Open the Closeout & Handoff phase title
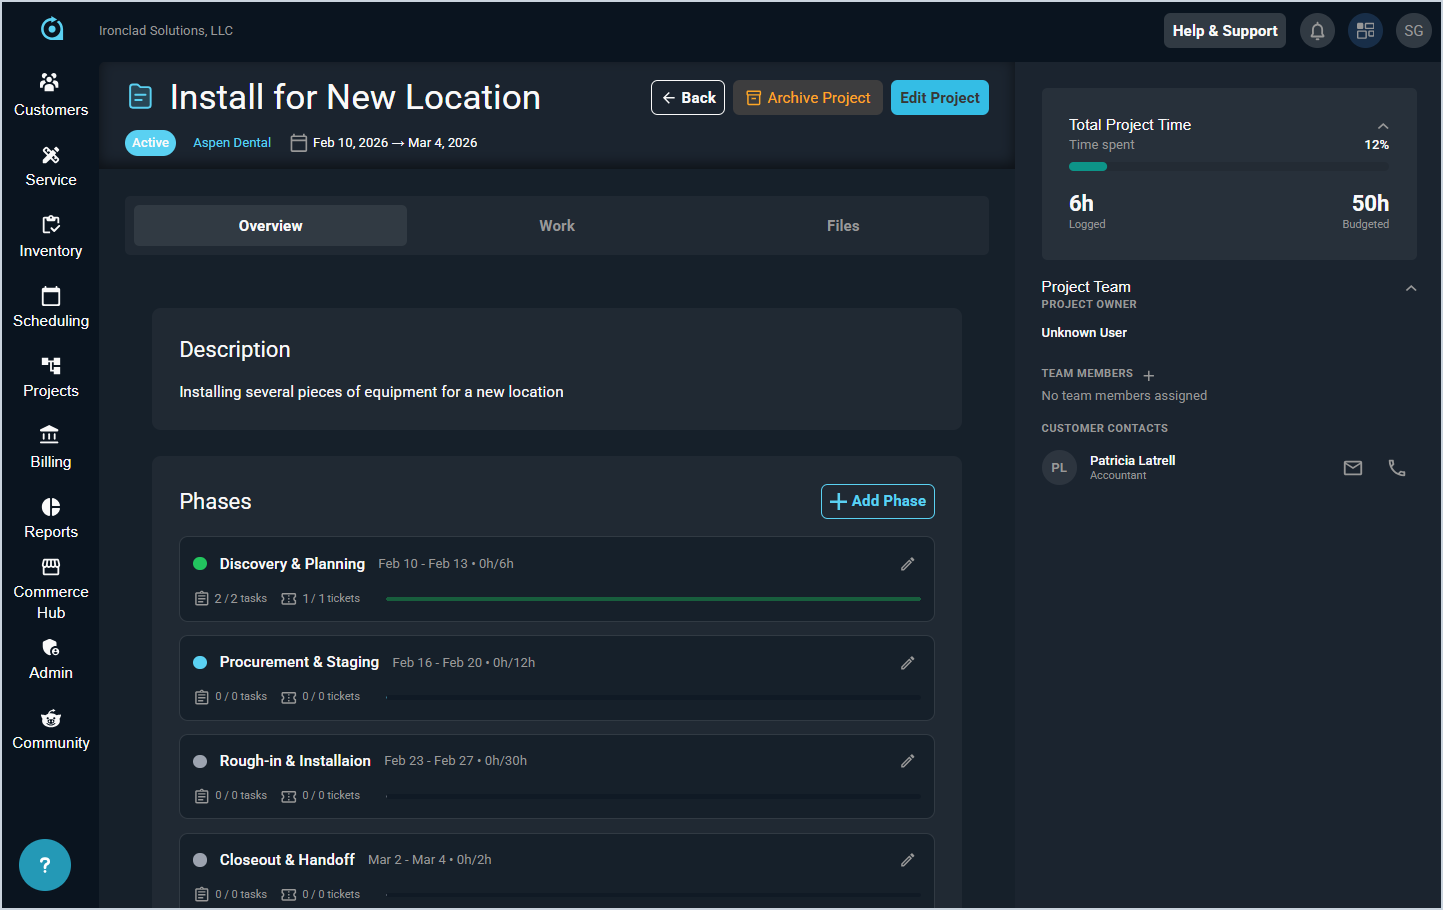The image size is (1443, 910). (287, 860)
